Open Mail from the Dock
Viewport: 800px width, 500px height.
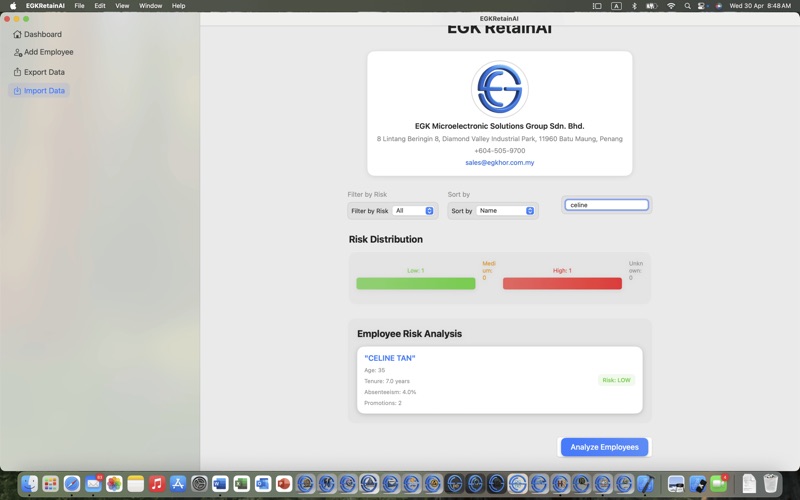coord(93,483)
